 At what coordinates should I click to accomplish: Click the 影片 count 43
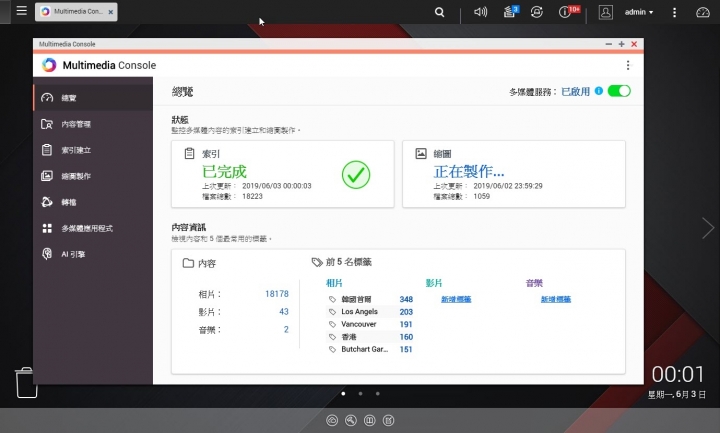point(284,312)
